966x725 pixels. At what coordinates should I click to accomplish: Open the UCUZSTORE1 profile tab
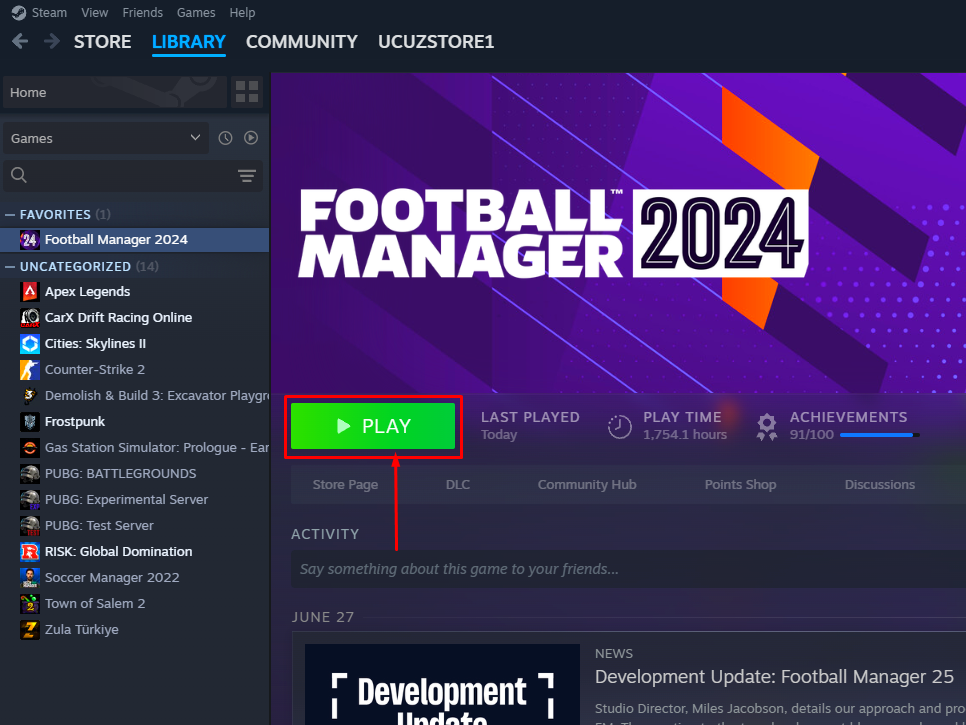(436, 42)
